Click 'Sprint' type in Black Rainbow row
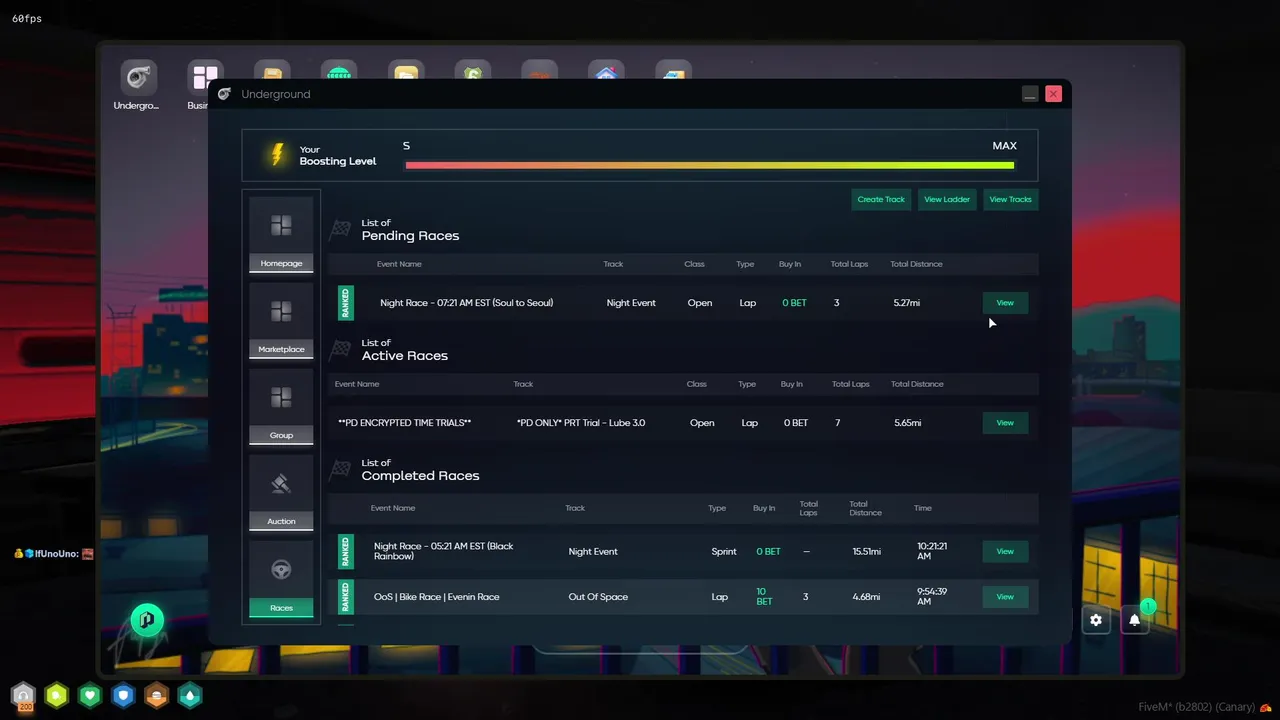 click(724, 552)
